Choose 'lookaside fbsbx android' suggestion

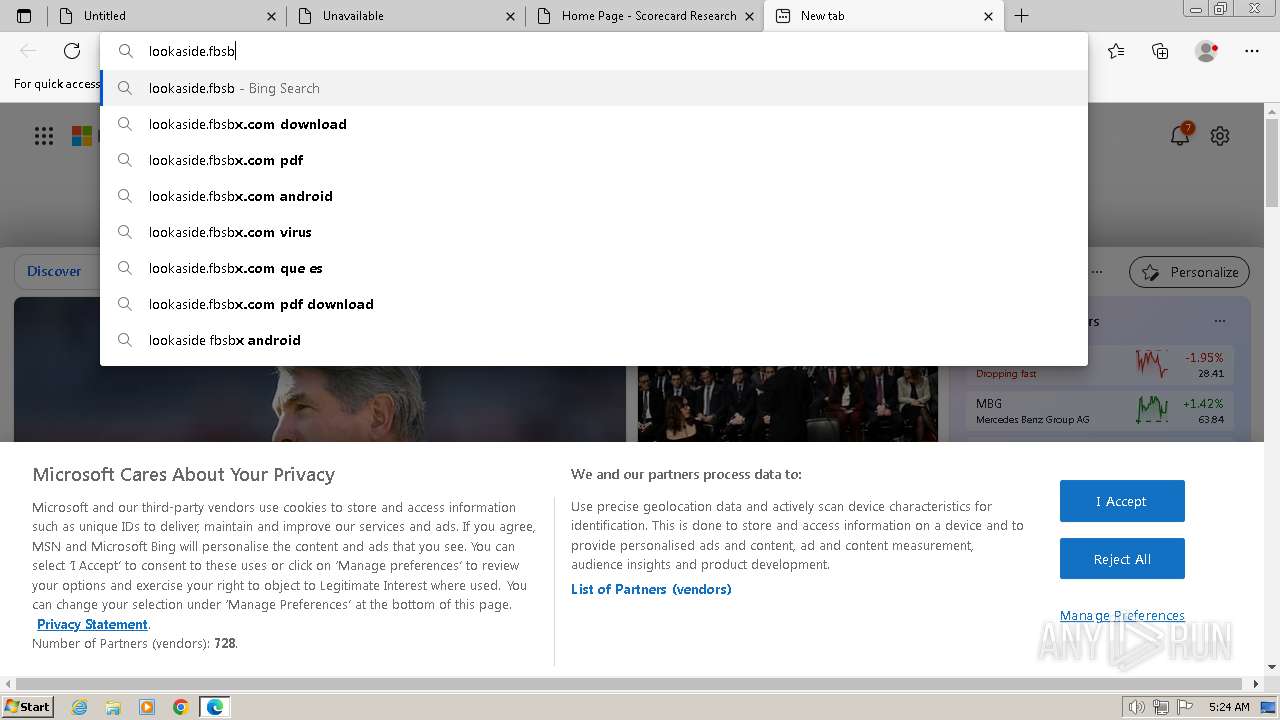click(594, 340)
